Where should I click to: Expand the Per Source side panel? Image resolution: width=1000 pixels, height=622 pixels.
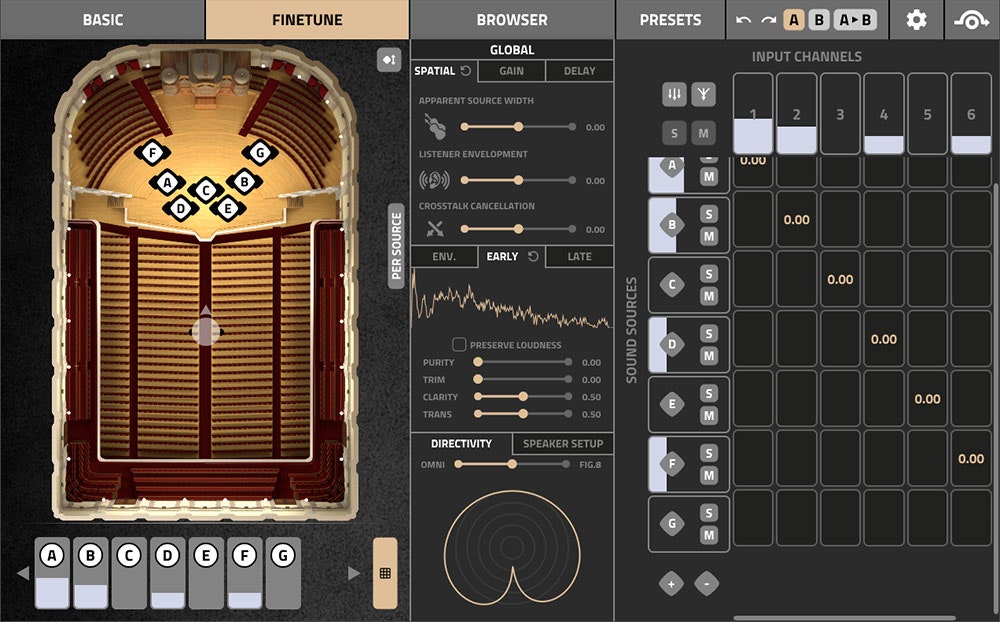[396, 246]
